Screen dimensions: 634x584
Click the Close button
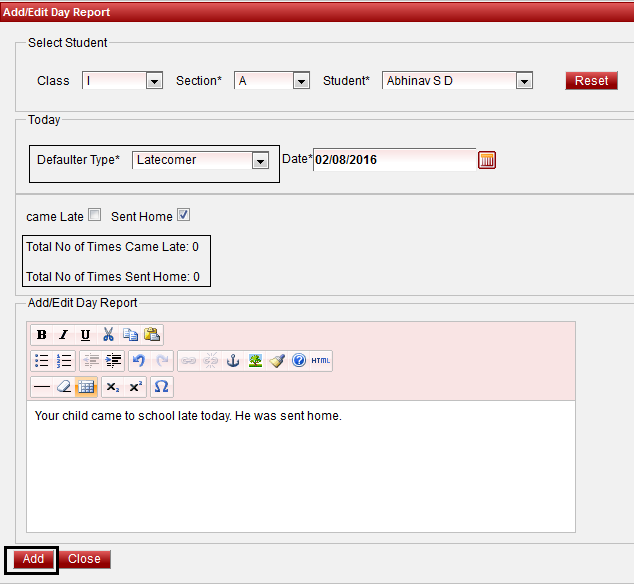84,559
